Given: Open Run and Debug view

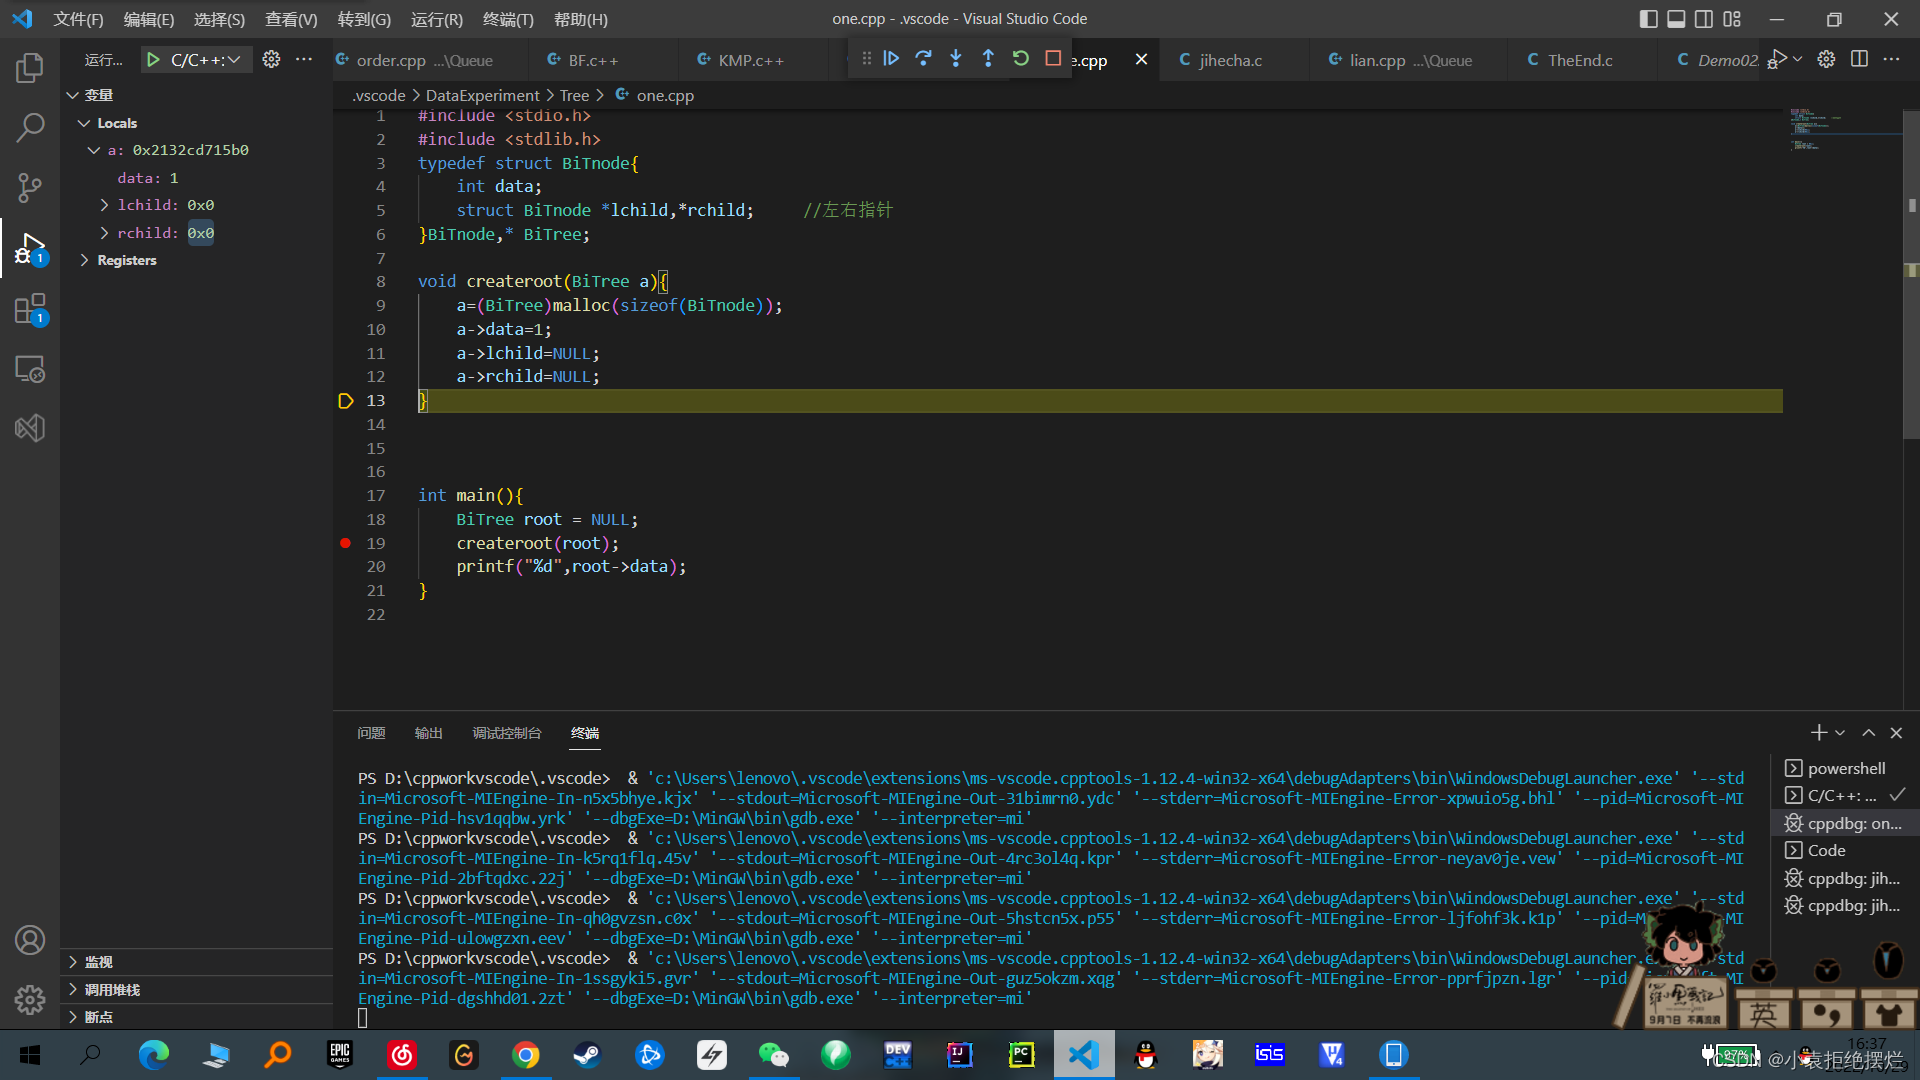Looking at the screenshot, I should [x=30, y=248].
